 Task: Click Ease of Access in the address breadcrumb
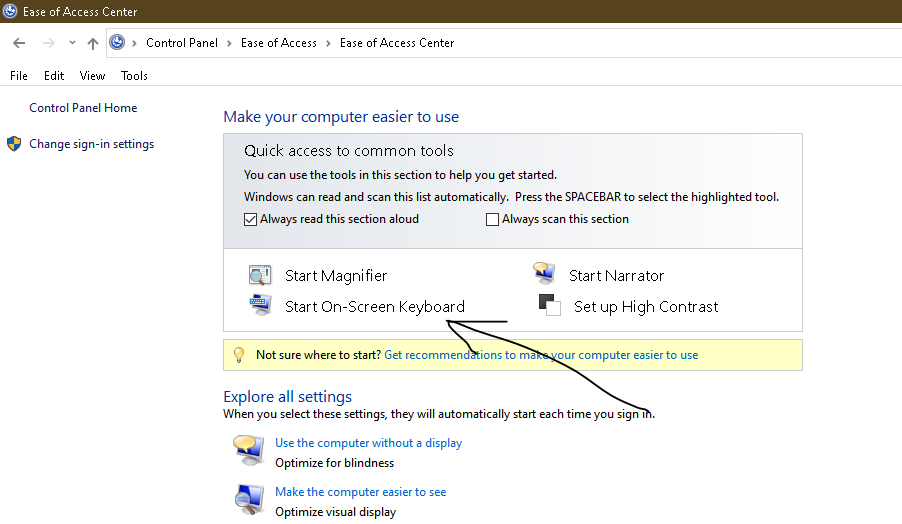click(279, 43)
